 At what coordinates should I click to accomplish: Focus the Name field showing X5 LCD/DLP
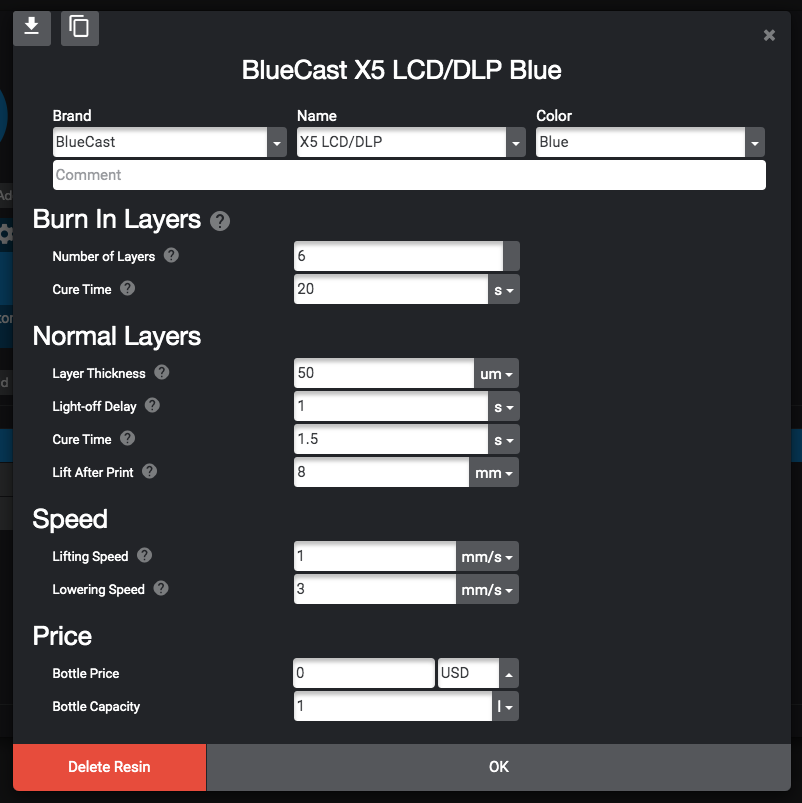pos(402,142)
